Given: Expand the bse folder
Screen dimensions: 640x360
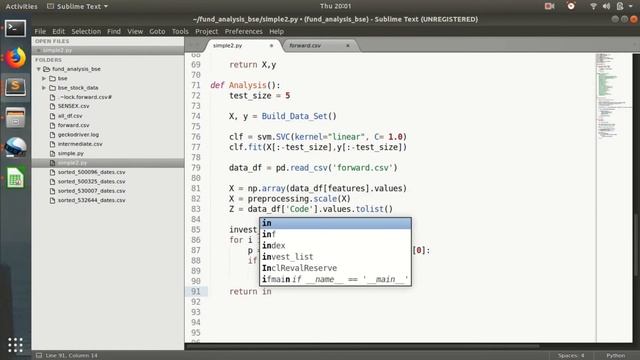Looking at the screenshot, I should point(44,78).
